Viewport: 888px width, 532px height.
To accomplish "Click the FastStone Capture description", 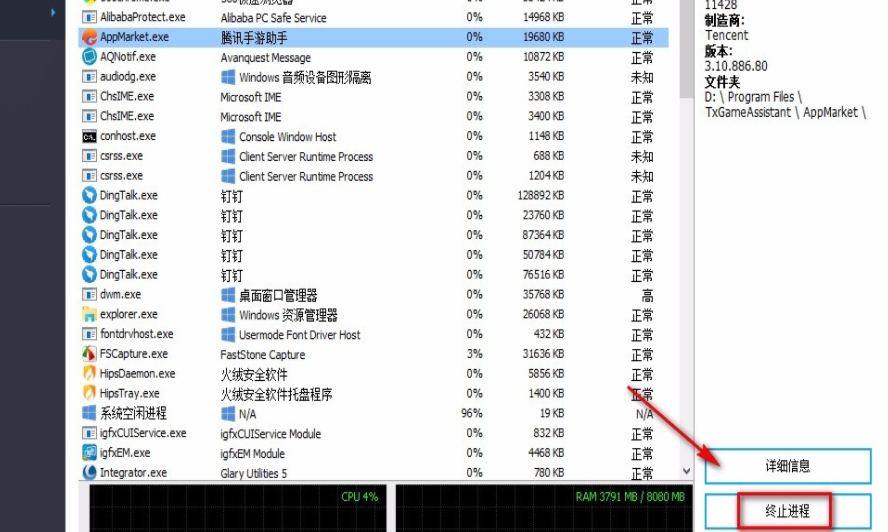I will [x=263, y=355].
